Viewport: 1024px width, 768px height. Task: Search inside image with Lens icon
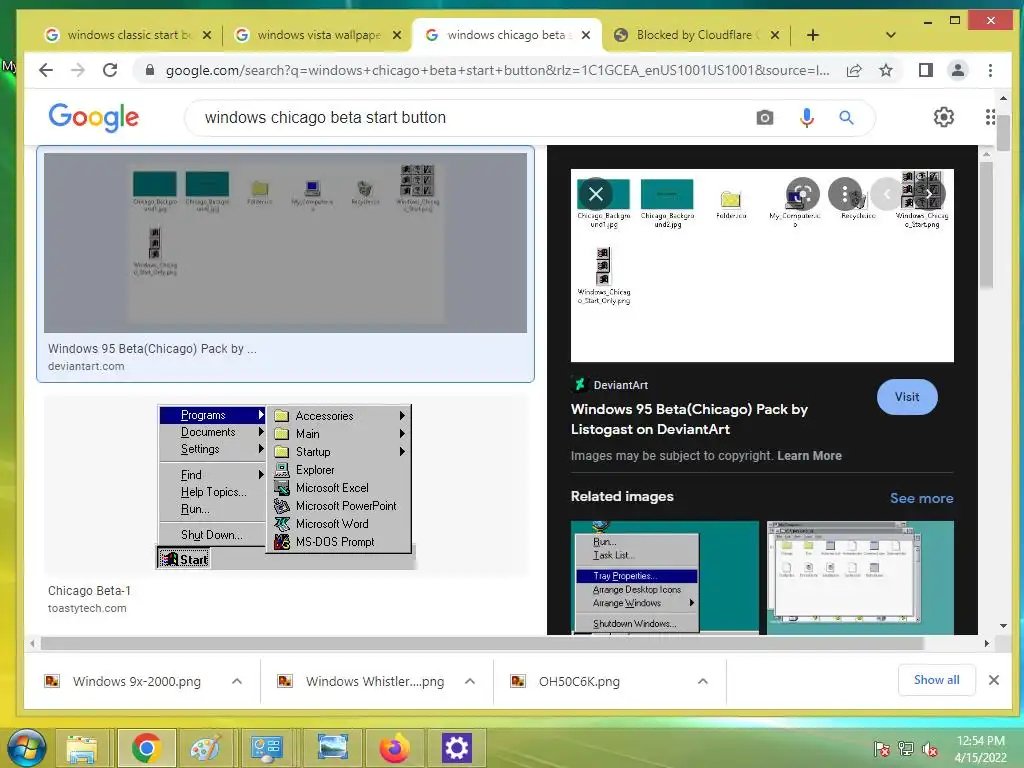tap(803, 193)
